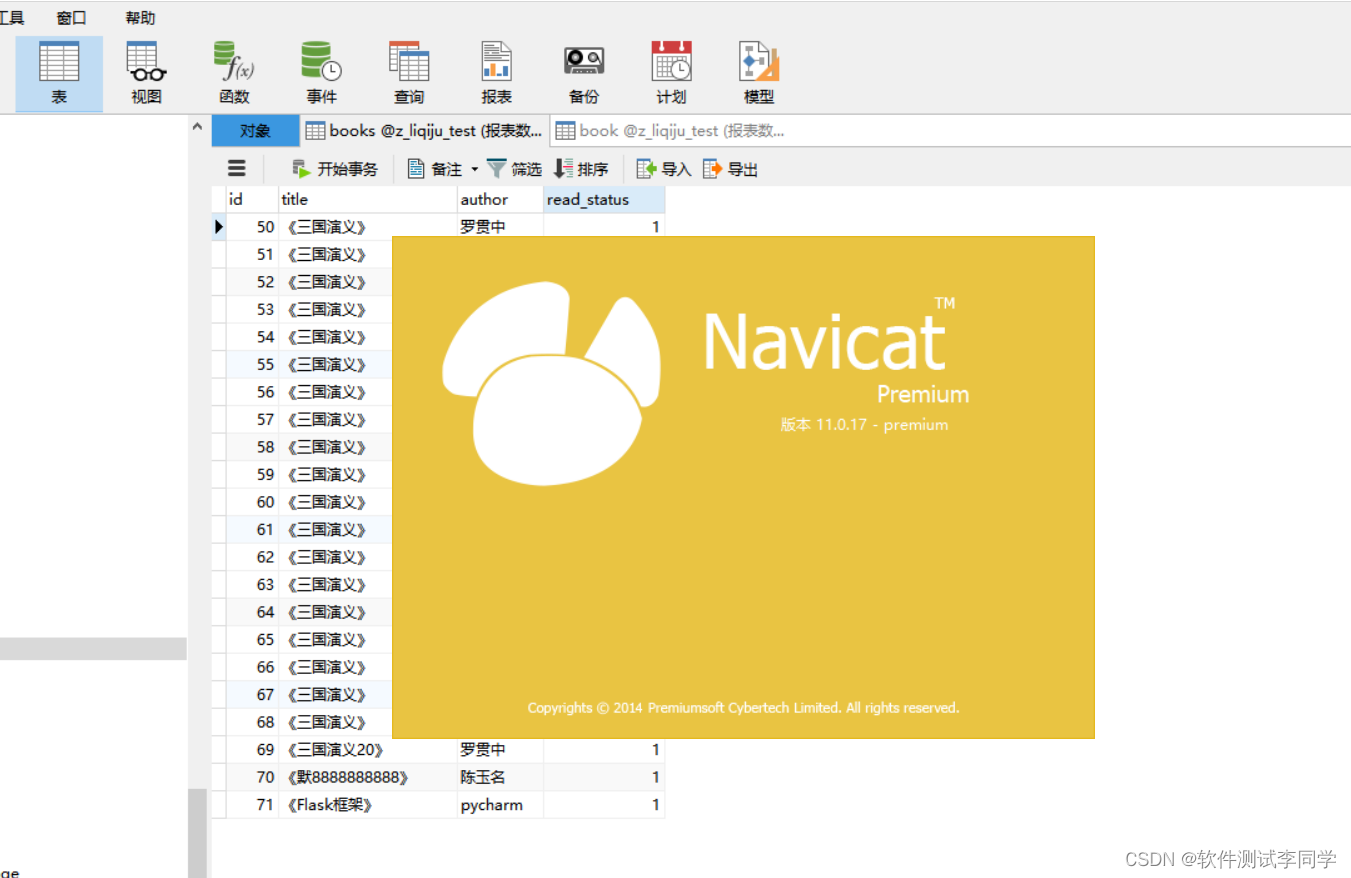
Task: Click the 导入 (Import) toolbar button
Action: (x=665, y=169)
